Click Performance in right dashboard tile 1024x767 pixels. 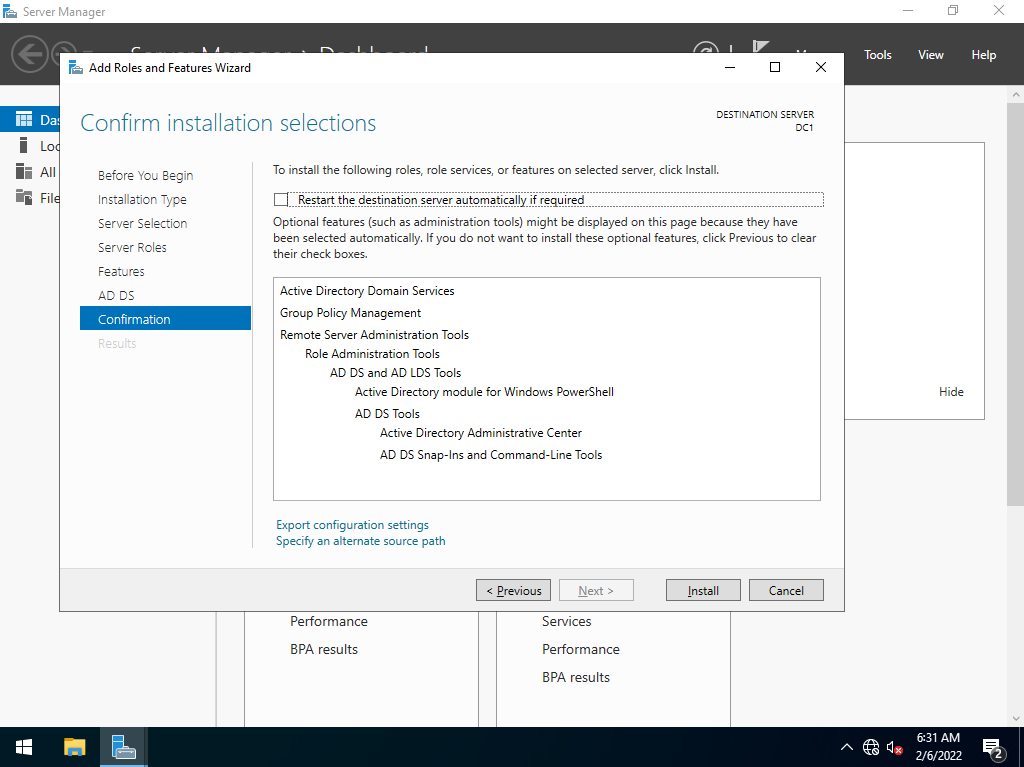[x=581, y=649]
